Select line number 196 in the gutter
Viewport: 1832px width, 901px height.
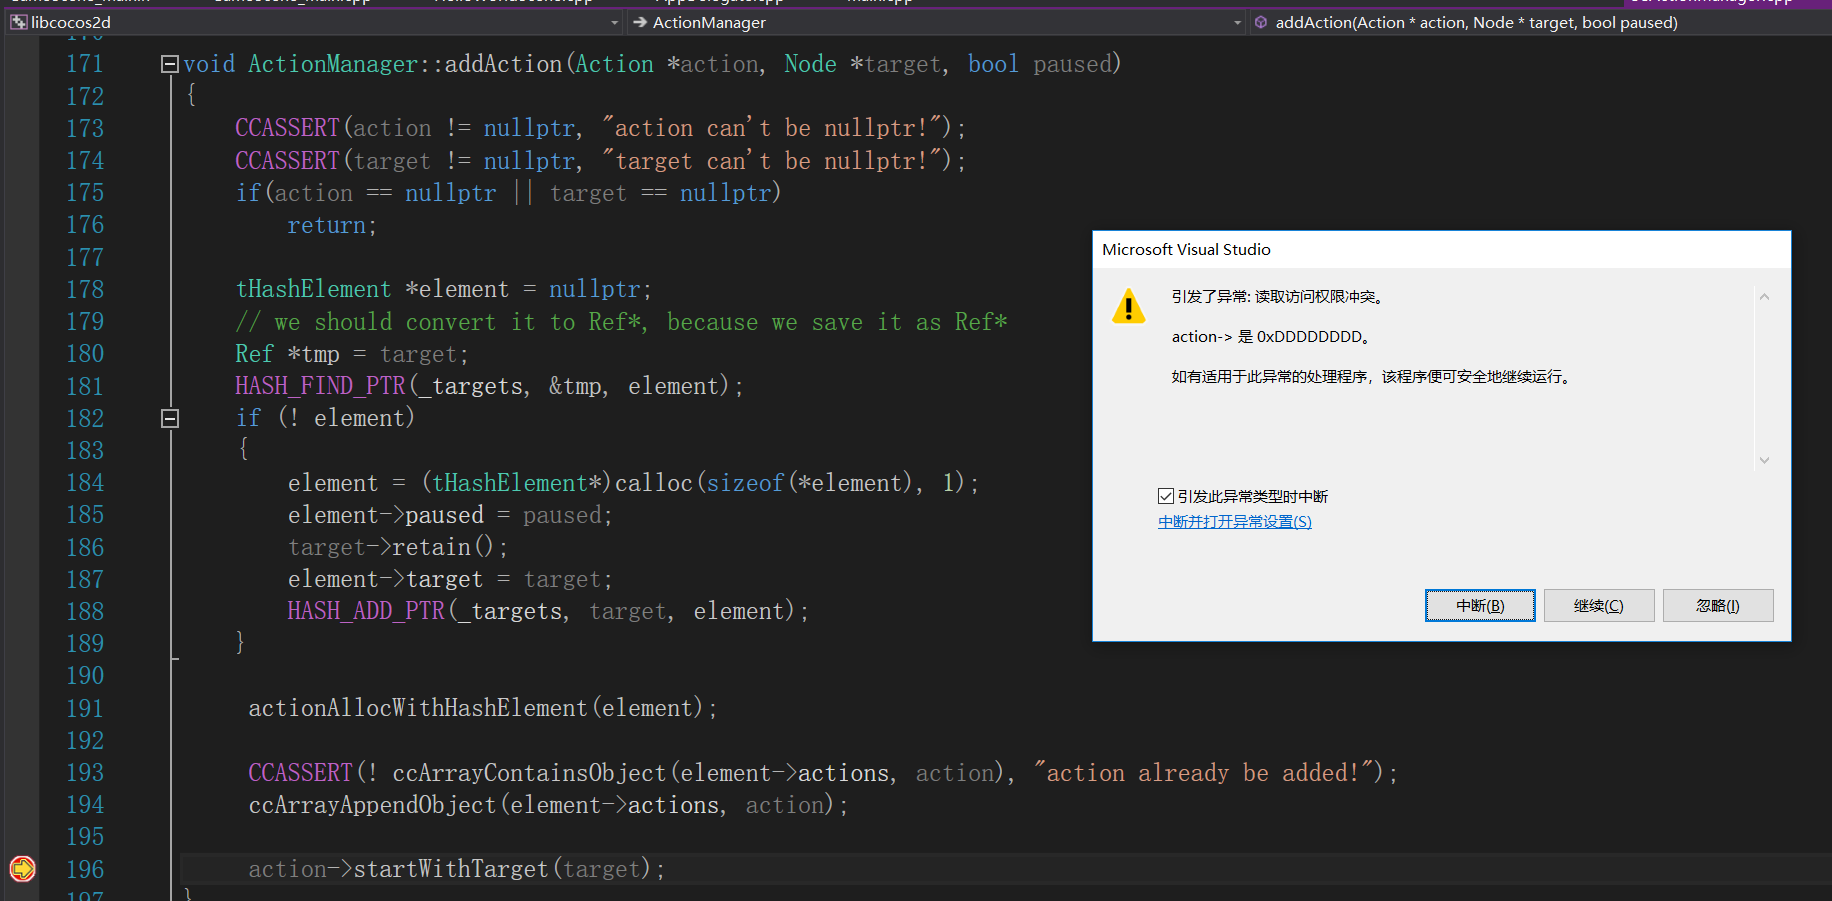pos(85,869)
